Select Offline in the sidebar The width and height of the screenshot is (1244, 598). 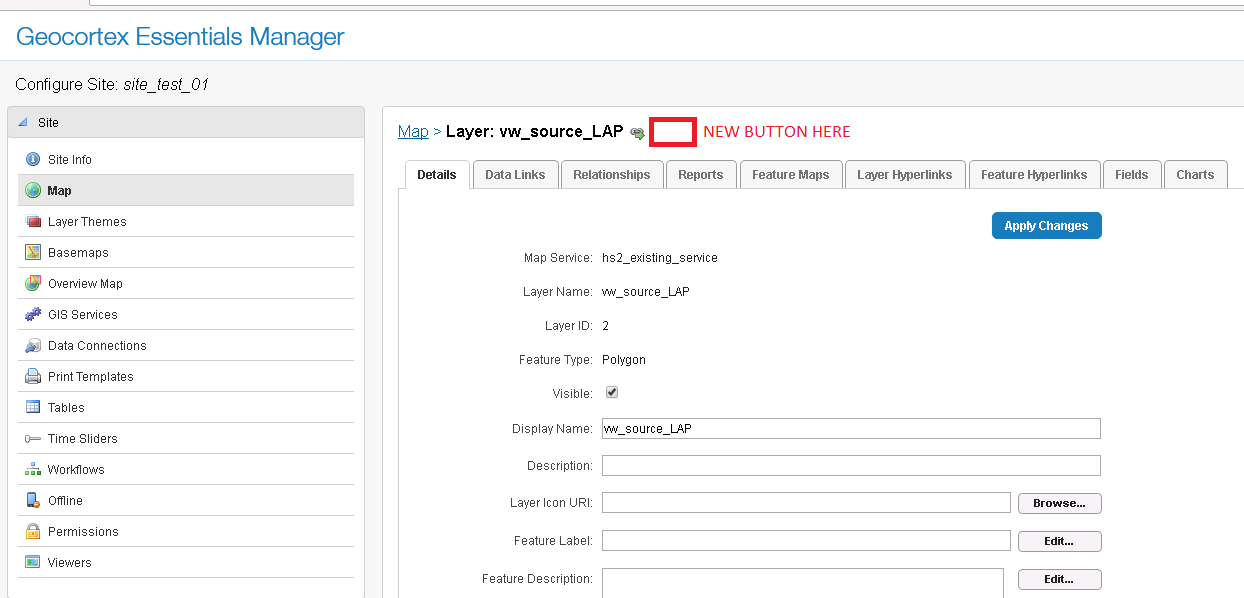coord(186,500)
